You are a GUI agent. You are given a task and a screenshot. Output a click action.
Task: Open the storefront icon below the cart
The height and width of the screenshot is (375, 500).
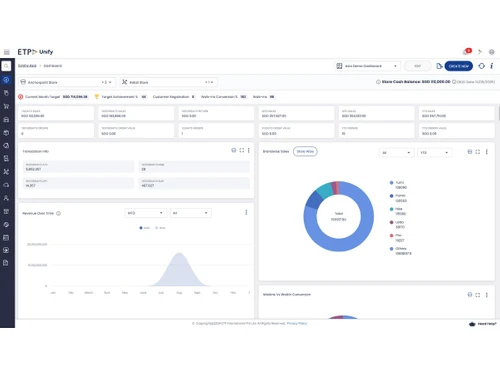pyautogui.click(x=6, y=119)
